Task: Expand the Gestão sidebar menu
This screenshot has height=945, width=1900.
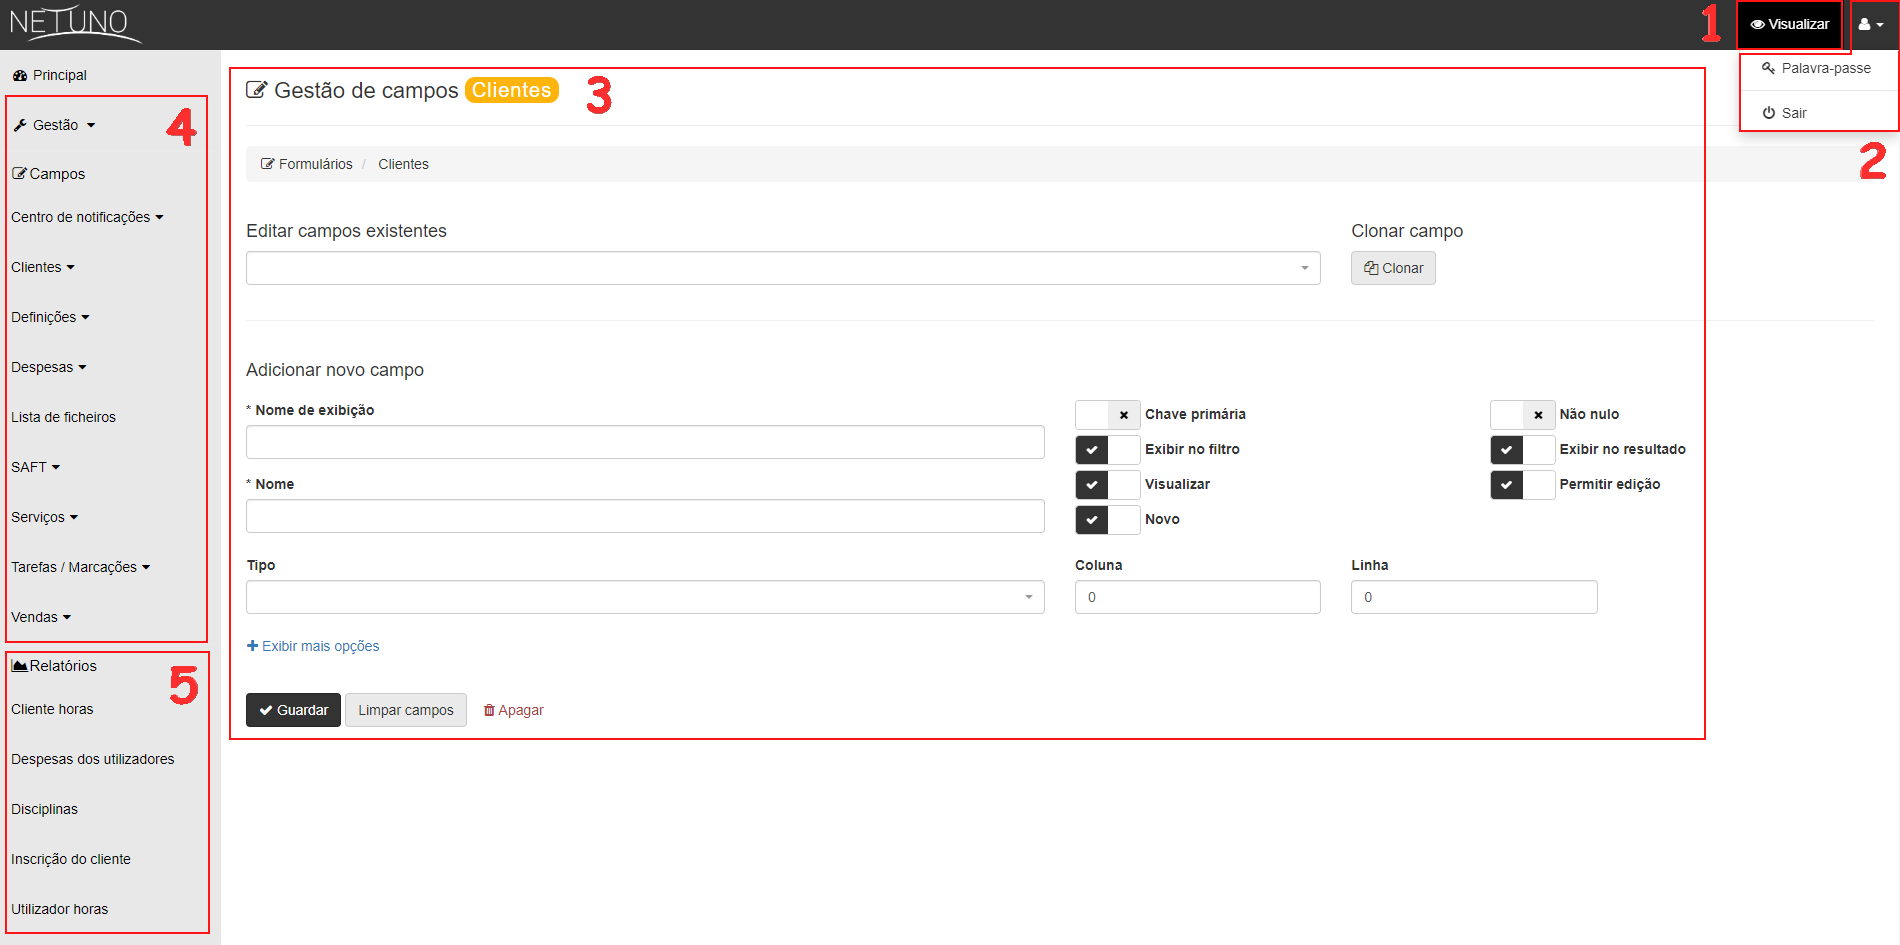Action: [55, 125]
